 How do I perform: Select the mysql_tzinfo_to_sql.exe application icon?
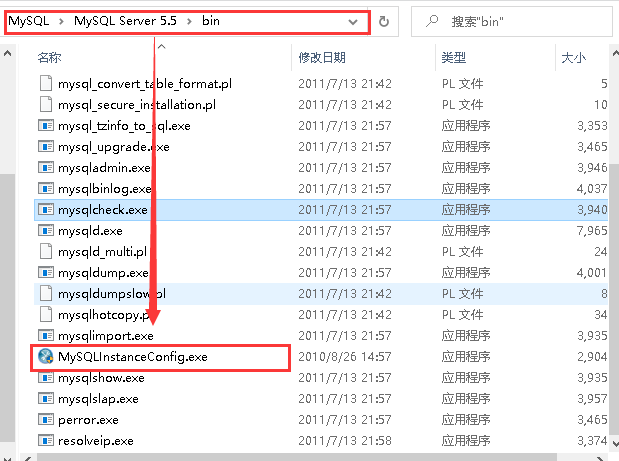46,126
